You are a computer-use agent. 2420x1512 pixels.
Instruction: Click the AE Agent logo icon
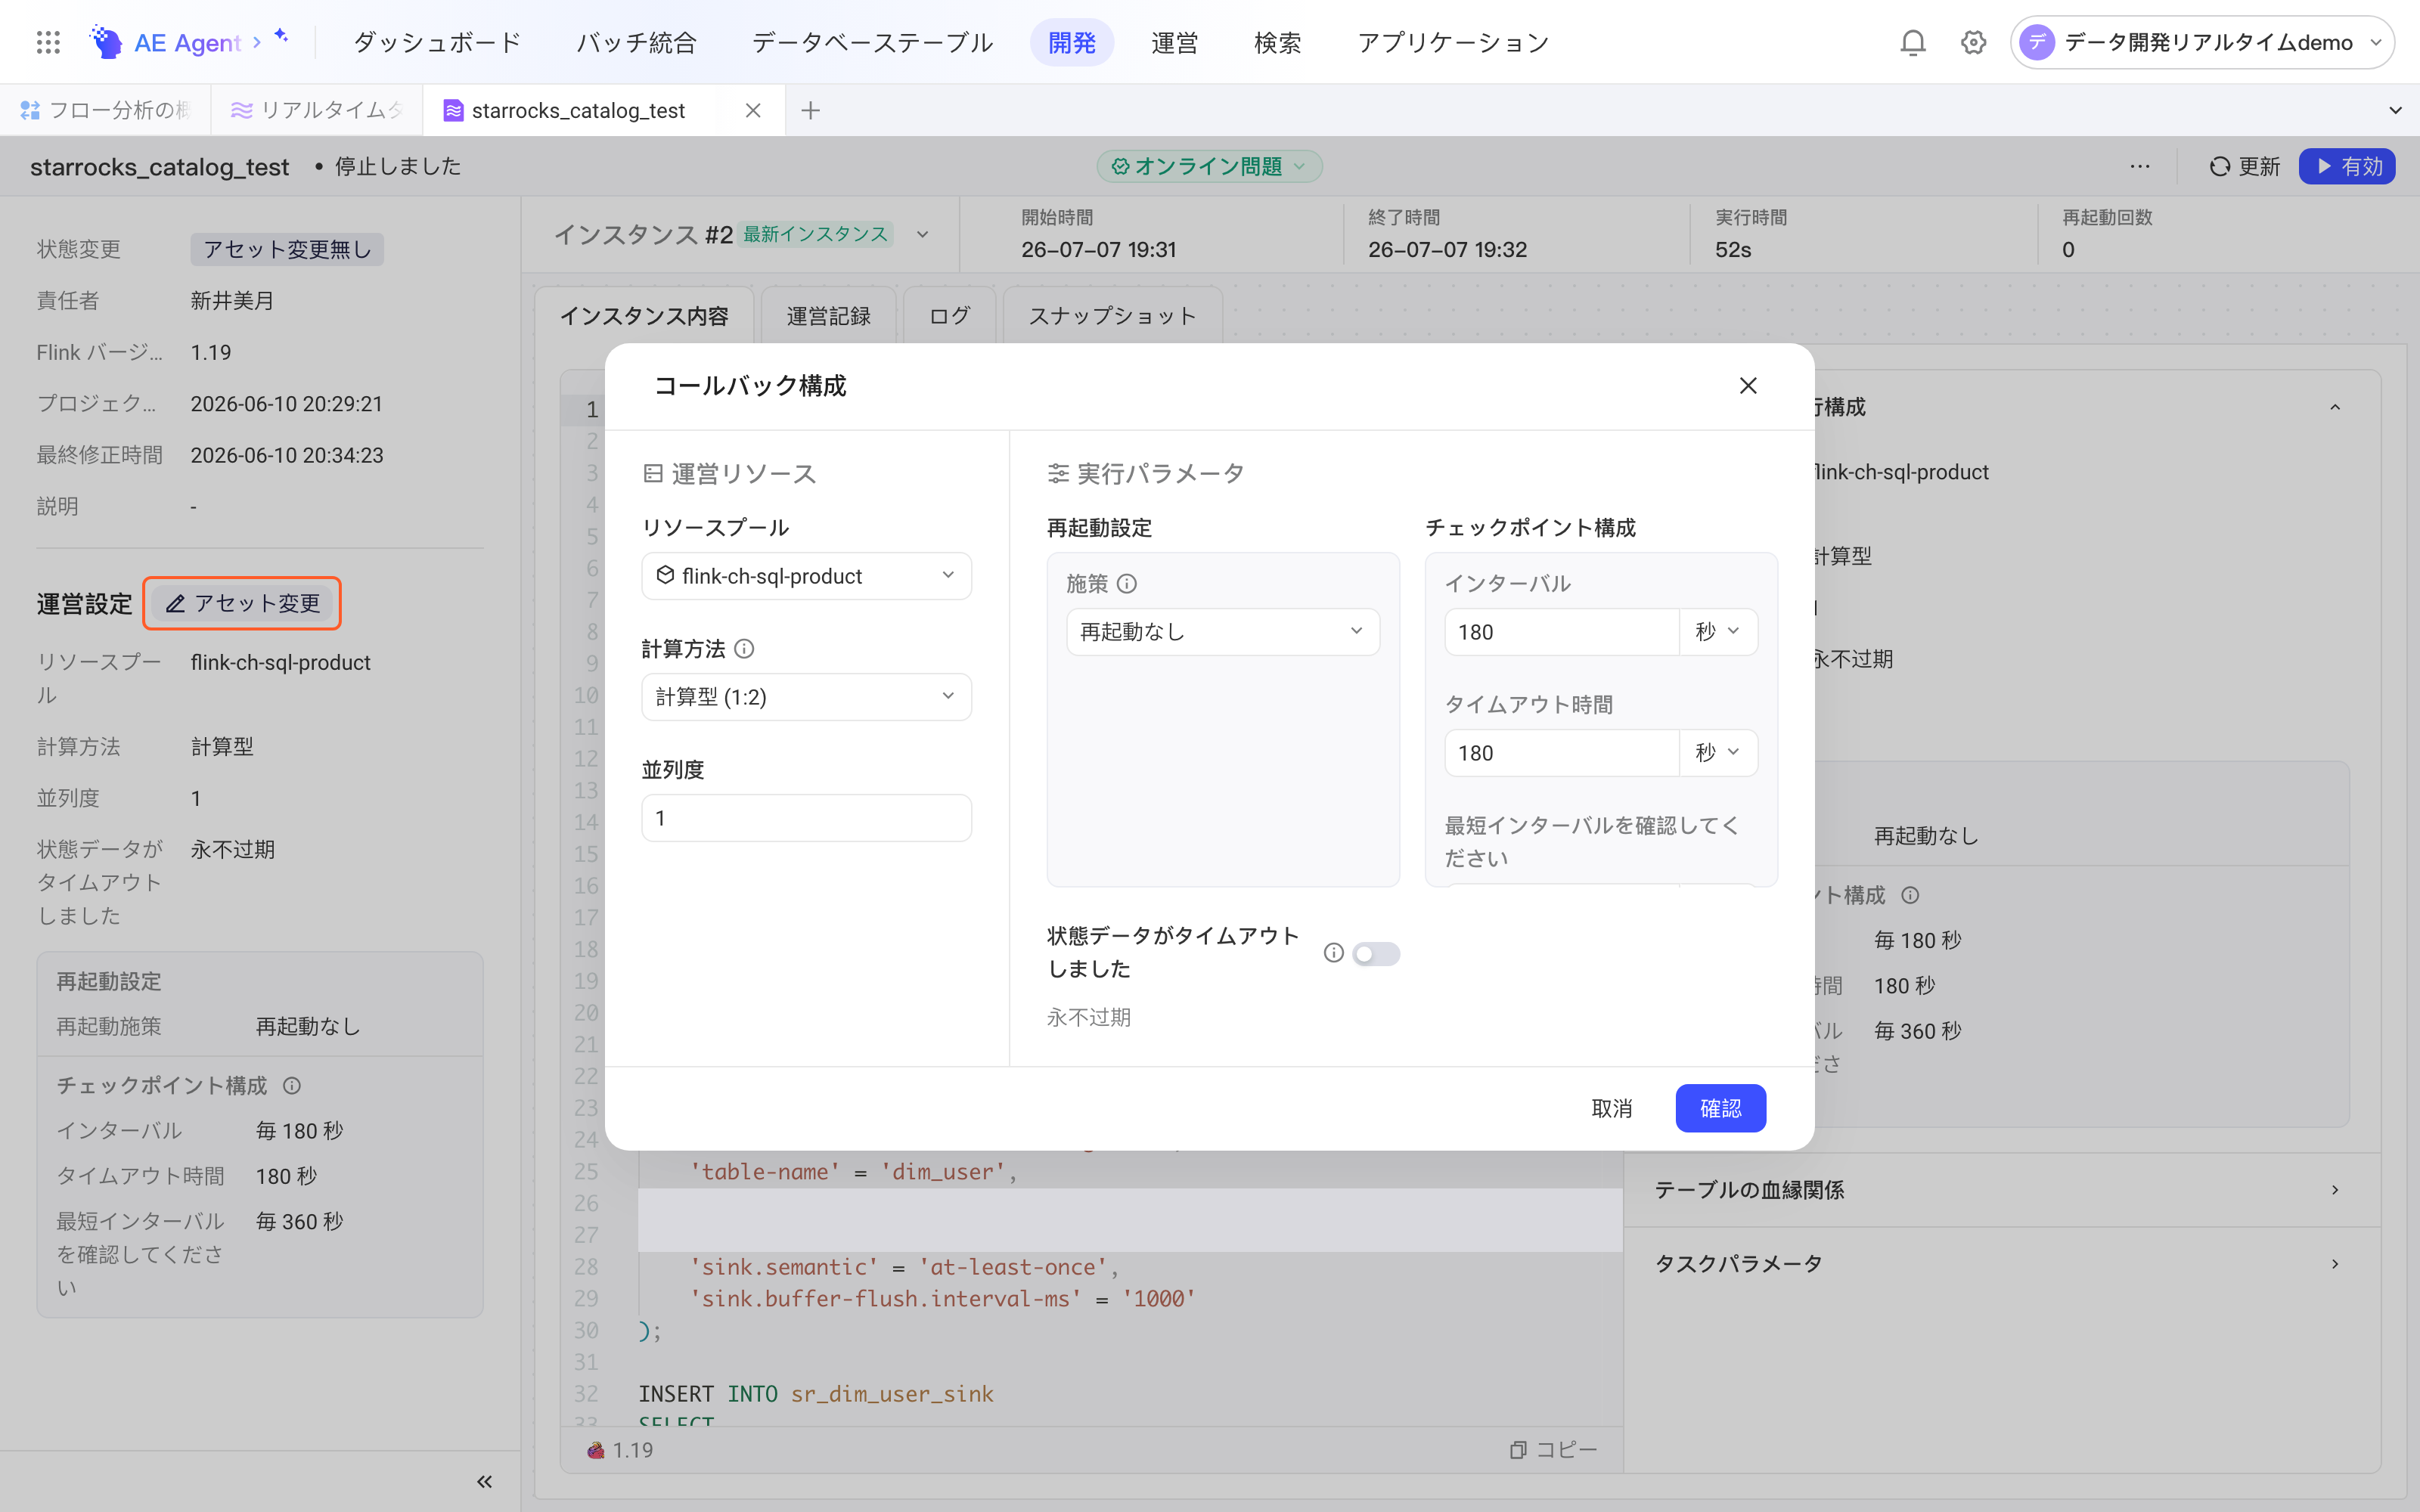pos(106,42)
